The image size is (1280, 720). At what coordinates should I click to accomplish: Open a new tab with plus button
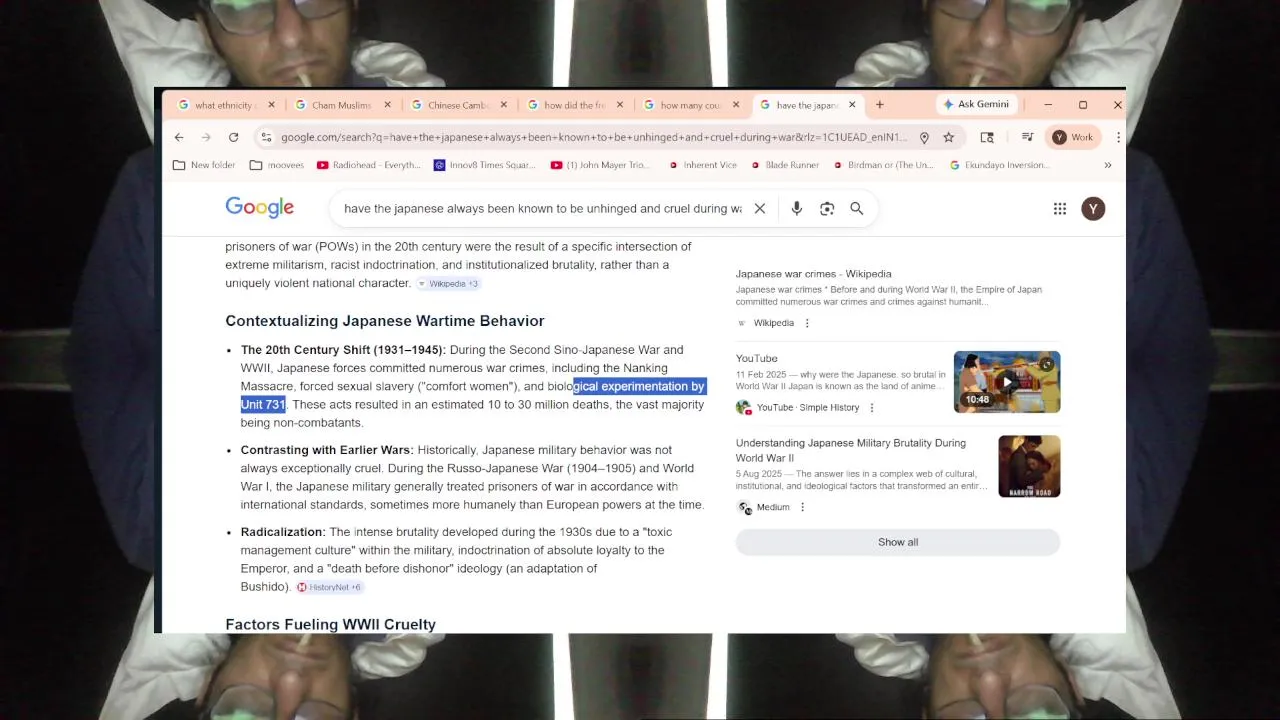[x=880, y=104]
